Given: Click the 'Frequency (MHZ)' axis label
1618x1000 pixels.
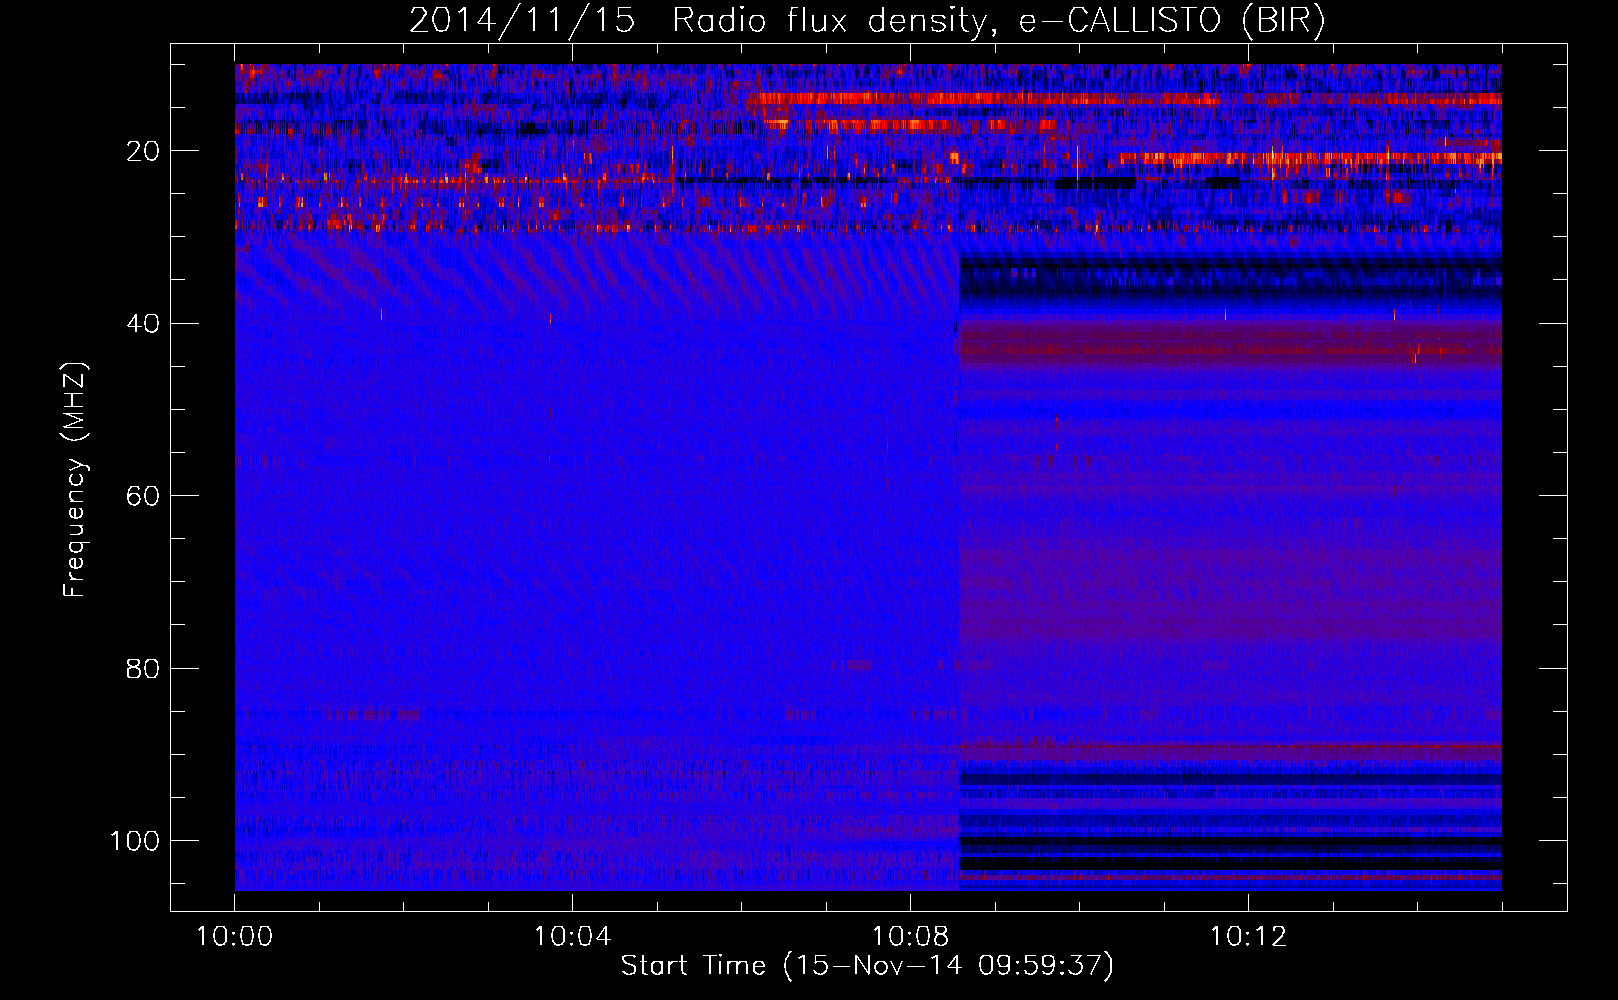Looking at the screenshot, I should 76,480.
